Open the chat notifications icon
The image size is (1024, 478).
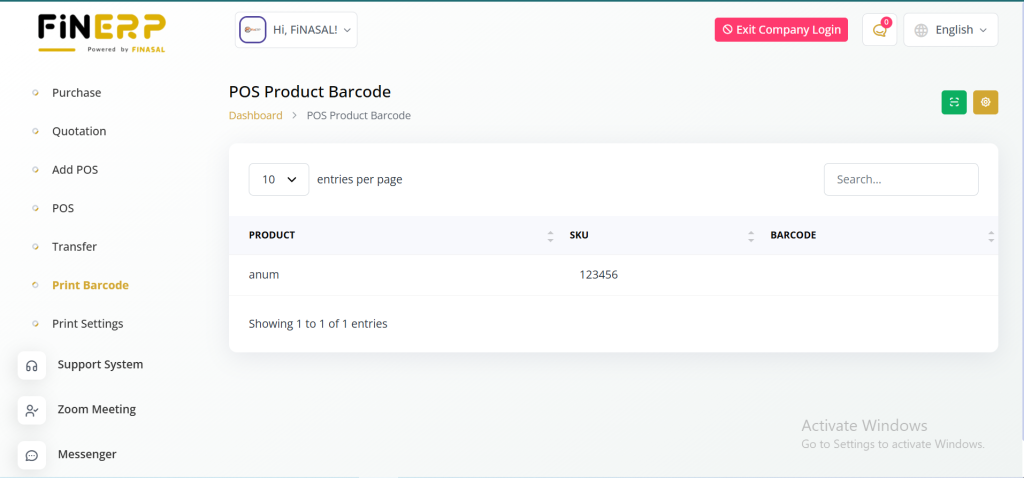click(x=879, y=30)
